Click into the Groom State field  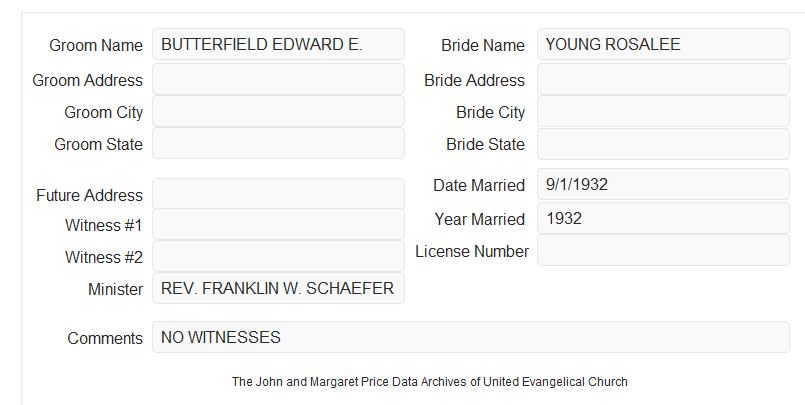[x=278, y=143]
